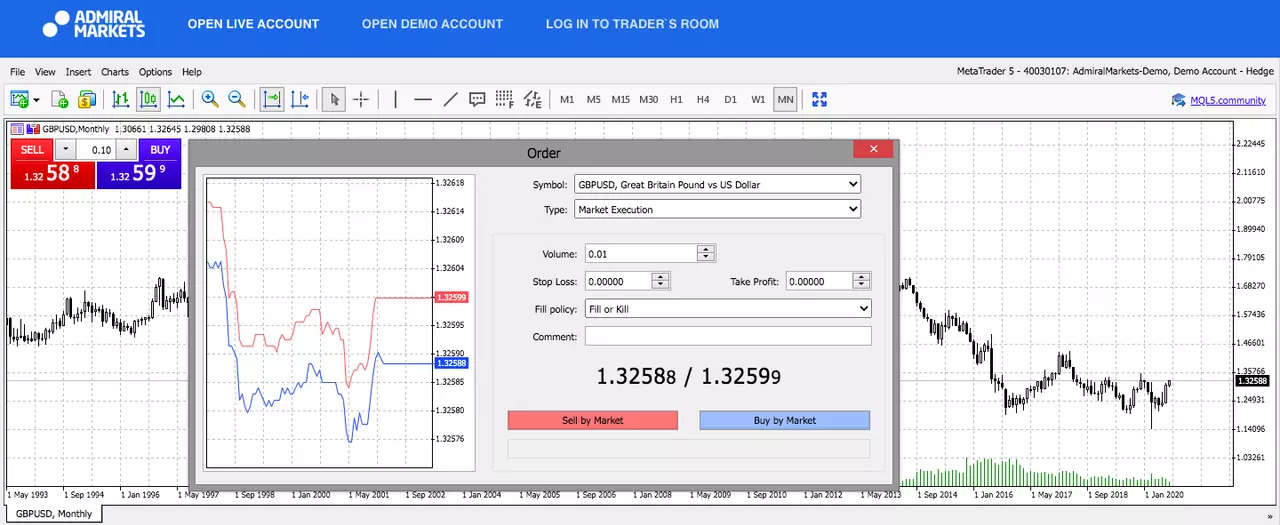
Task: Click the Admiral Markets logo
Action: [x=94, y=24]
